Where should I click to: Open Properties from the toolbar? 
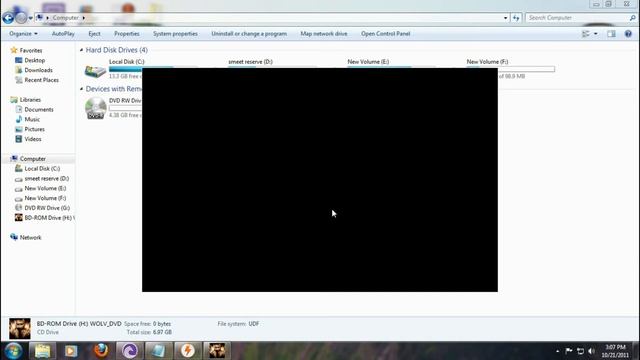coord(127,33)
